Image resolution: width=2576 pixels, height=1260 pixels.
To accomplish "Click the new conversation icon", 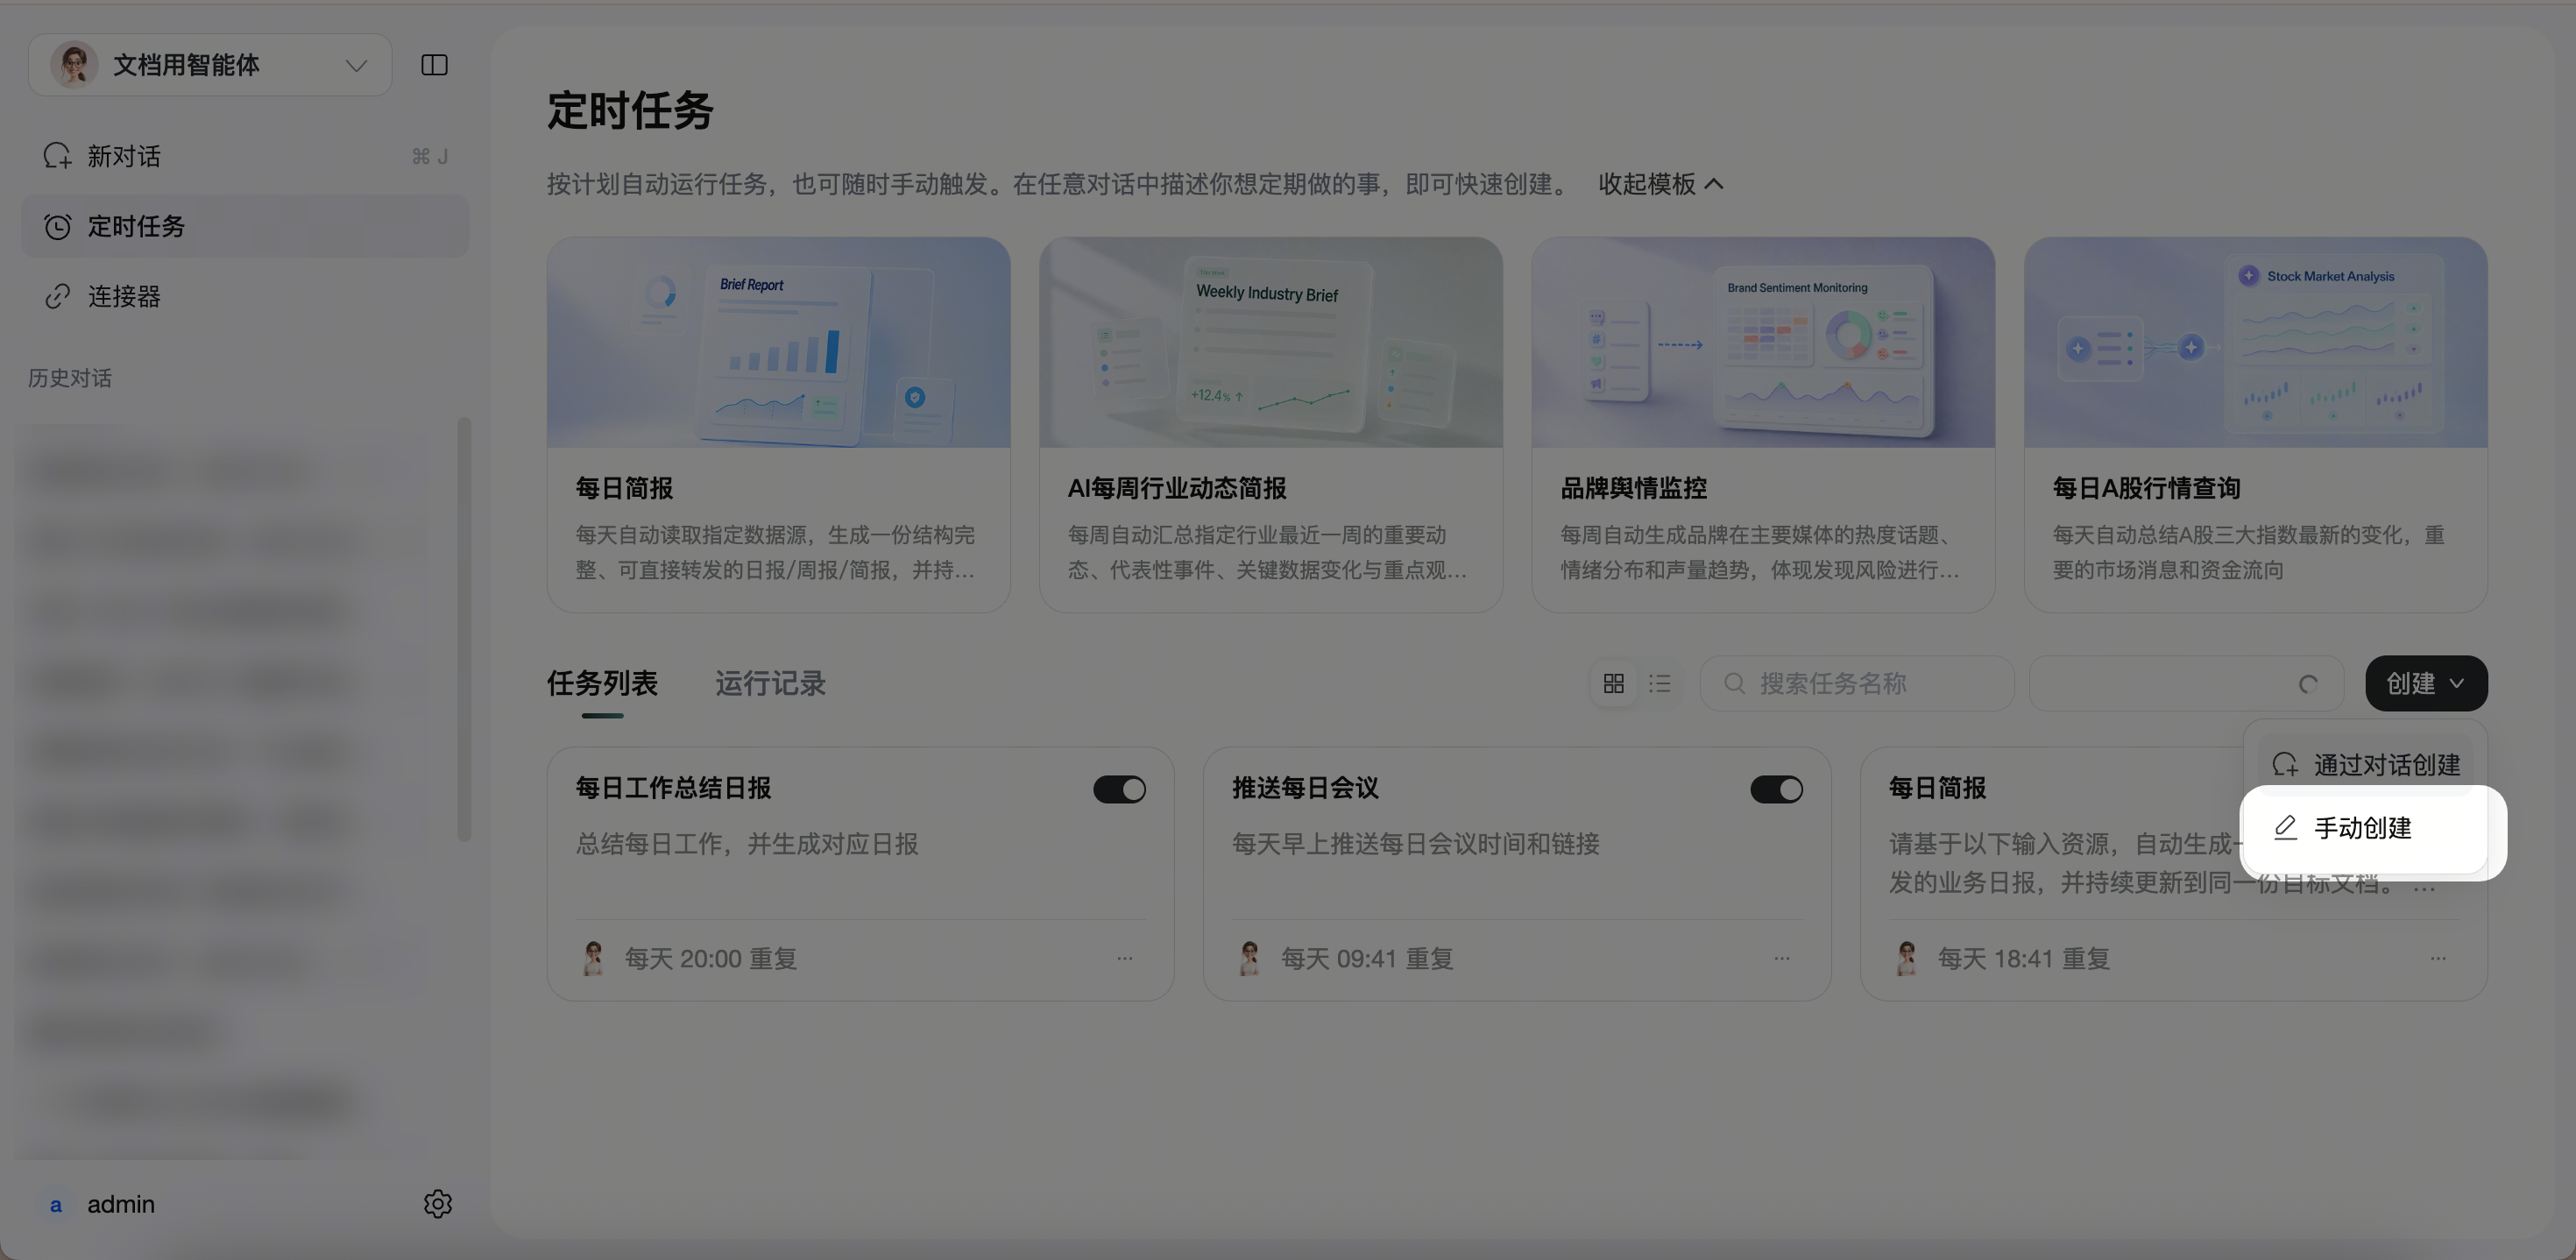I will [57, 156].
